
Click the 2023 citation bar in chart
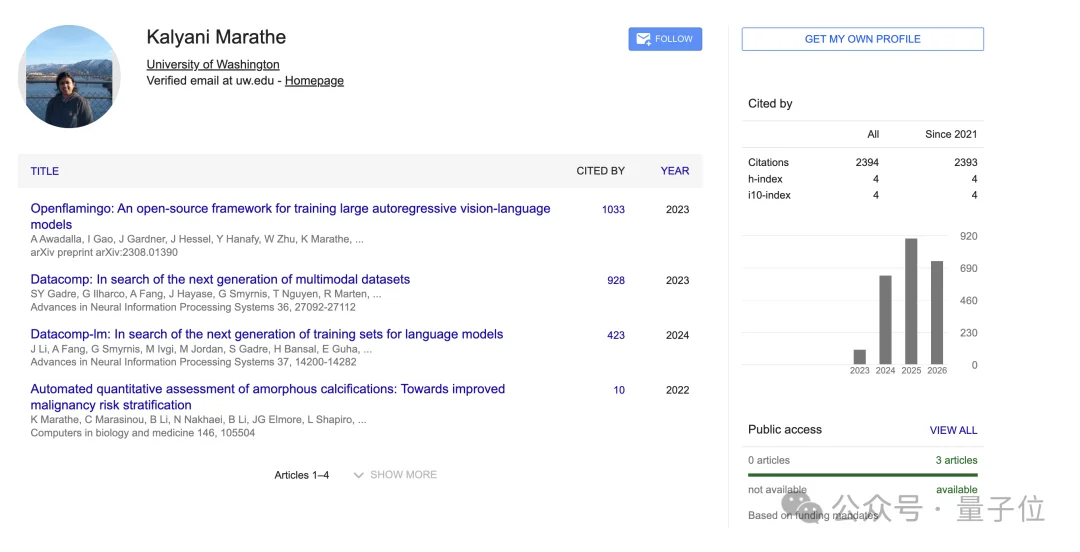point(860,357)
